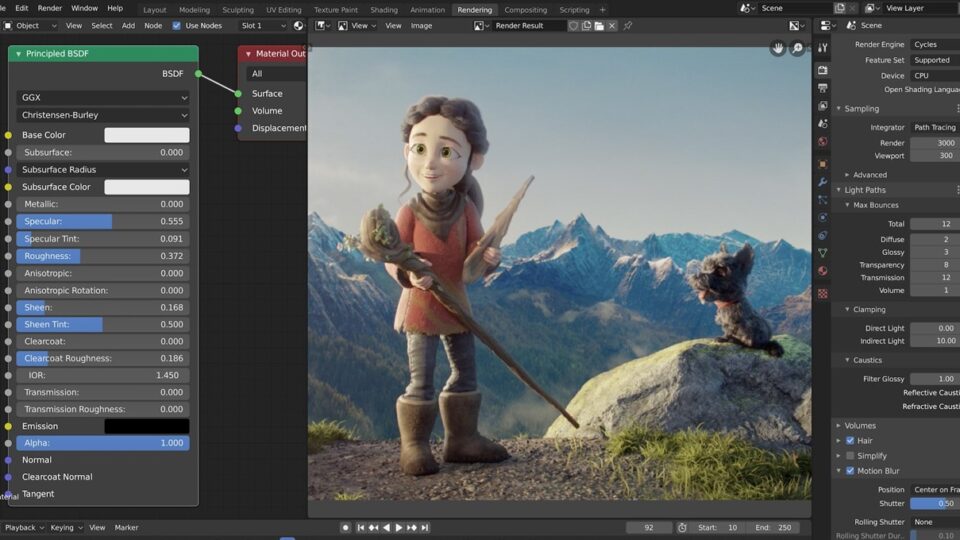Toggle fake user shield for Render Result

tap(573, 26)
